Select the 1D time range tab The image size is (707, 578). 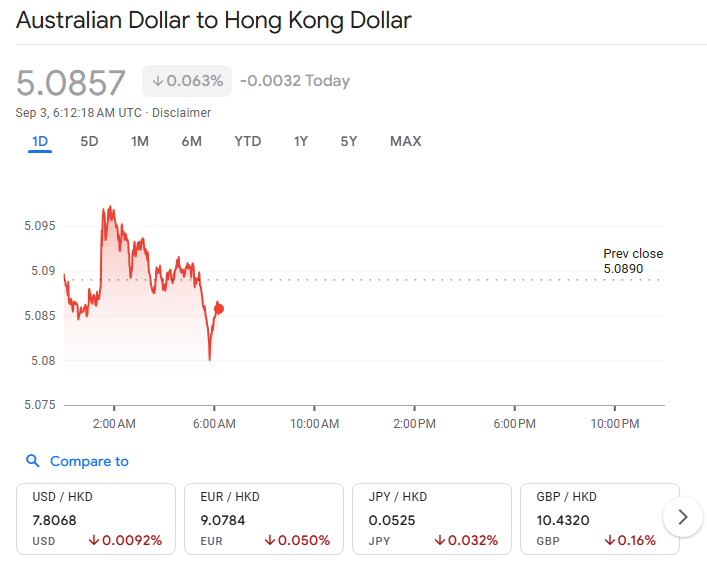[40, 141]
